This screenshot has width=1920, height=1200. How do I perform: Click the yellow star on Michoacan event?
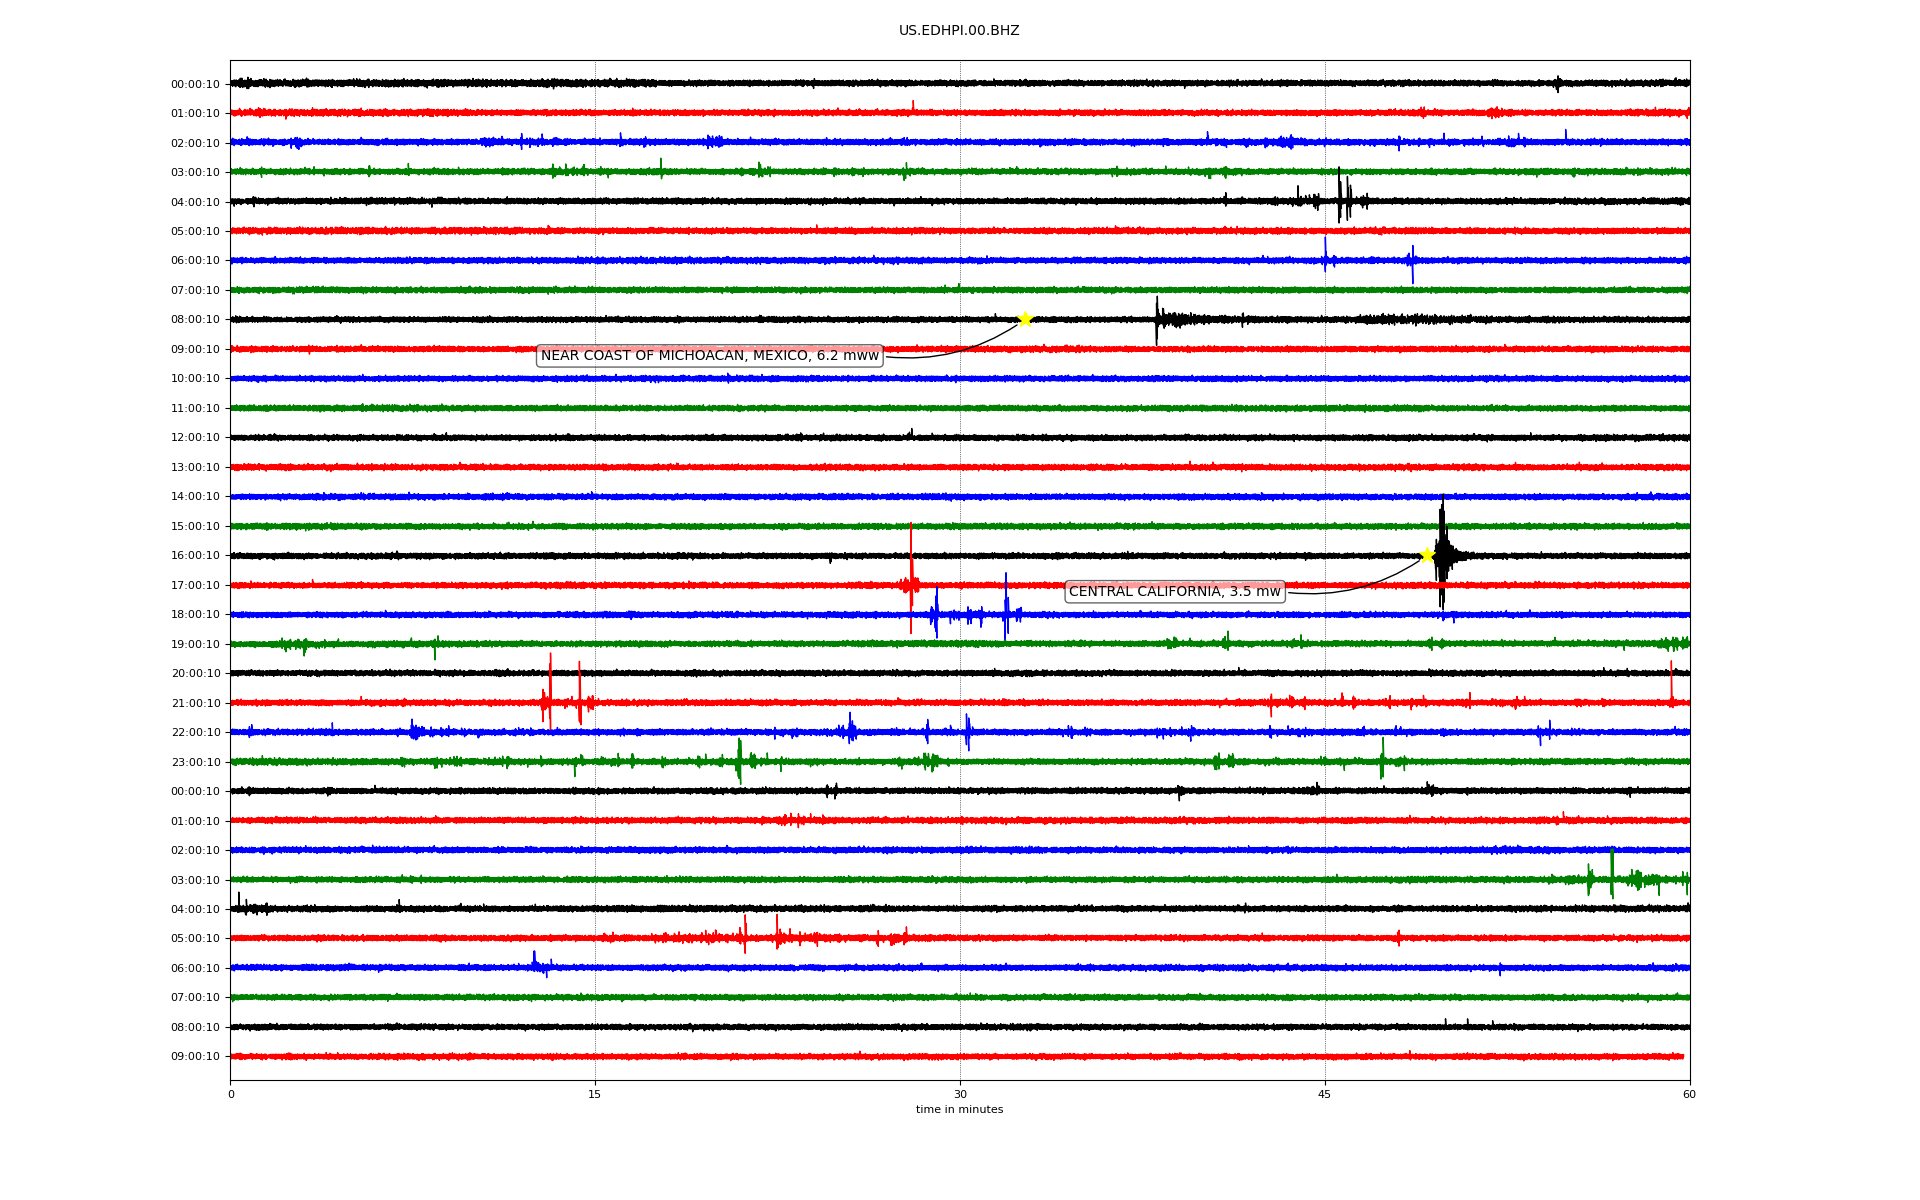coord(1025,319)
